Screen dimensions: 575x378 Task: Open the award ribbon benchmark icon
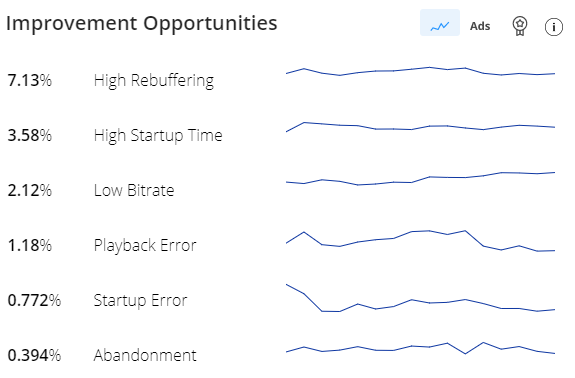pos(520,26)
